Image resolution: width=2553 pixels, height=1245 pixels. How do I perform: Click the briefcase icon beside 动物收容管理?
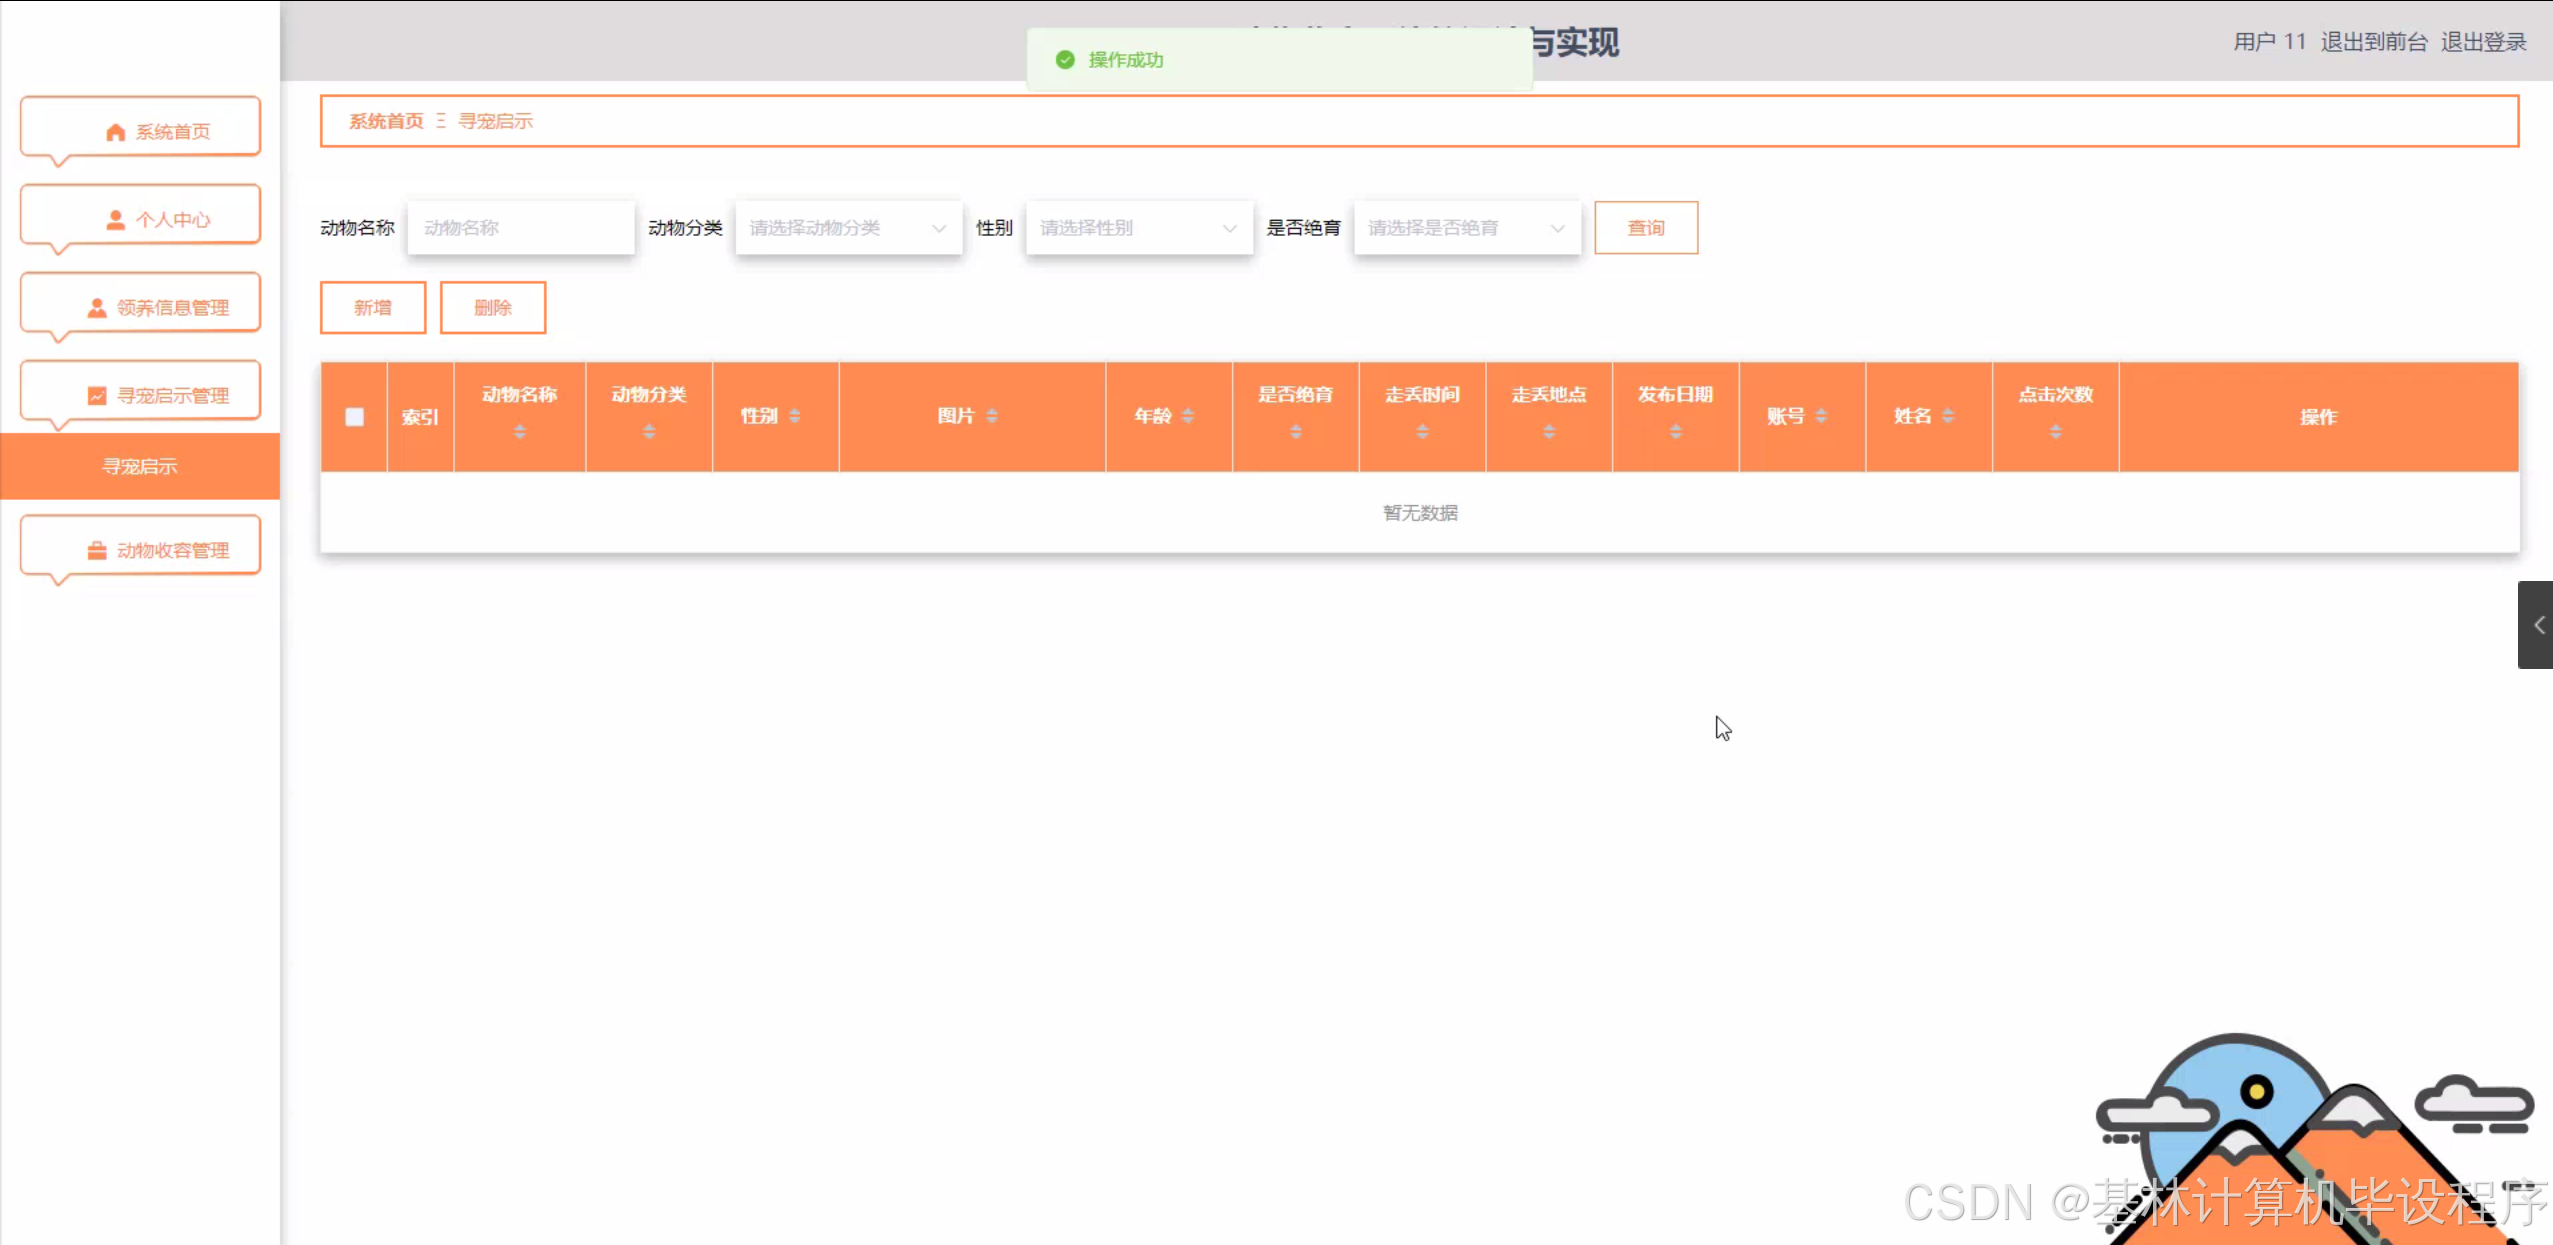[x=96, y=551]
